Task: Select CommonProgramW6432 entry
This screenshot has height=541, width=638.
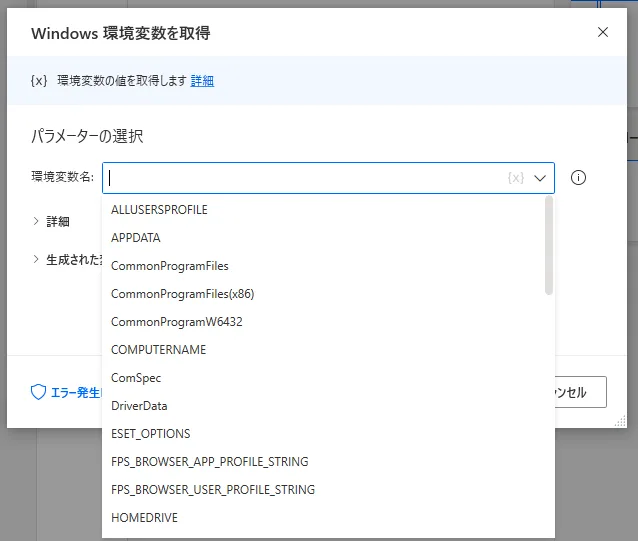Action: (177, 322)
